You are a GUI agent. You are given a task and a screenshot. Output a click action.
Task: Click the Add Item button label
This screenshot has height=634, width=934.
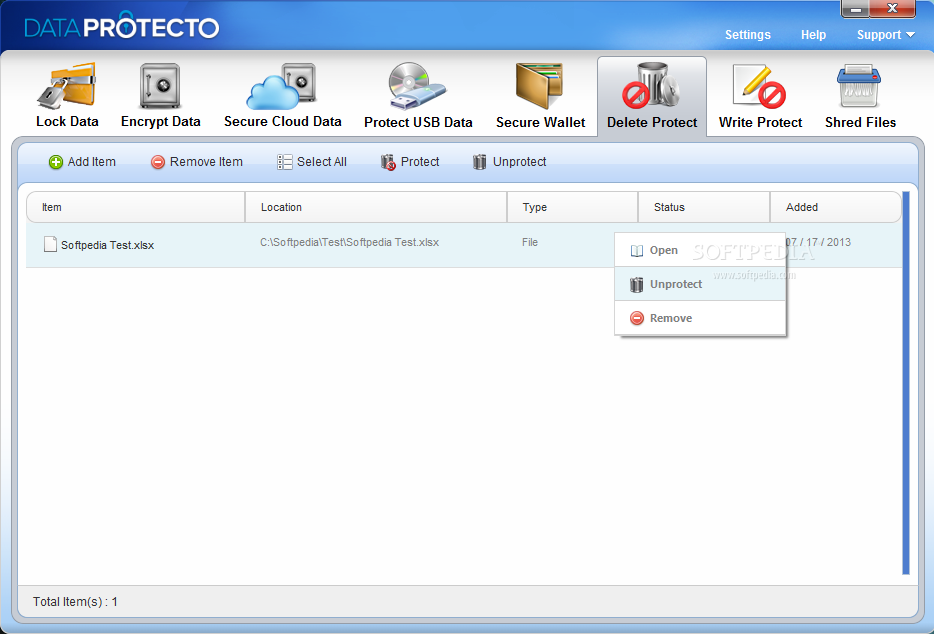(92, 162)
